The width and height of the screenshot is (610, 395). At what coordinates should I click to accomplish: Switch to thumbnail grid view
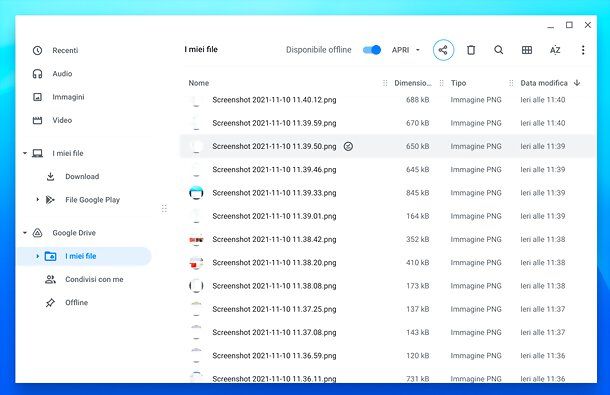[x=527, y=50]
